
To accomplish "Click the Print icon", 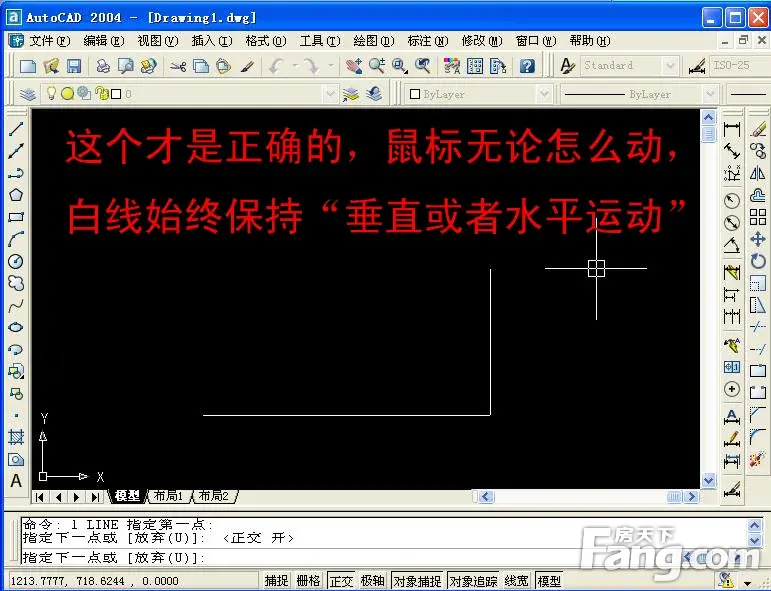I will (103, 66).
